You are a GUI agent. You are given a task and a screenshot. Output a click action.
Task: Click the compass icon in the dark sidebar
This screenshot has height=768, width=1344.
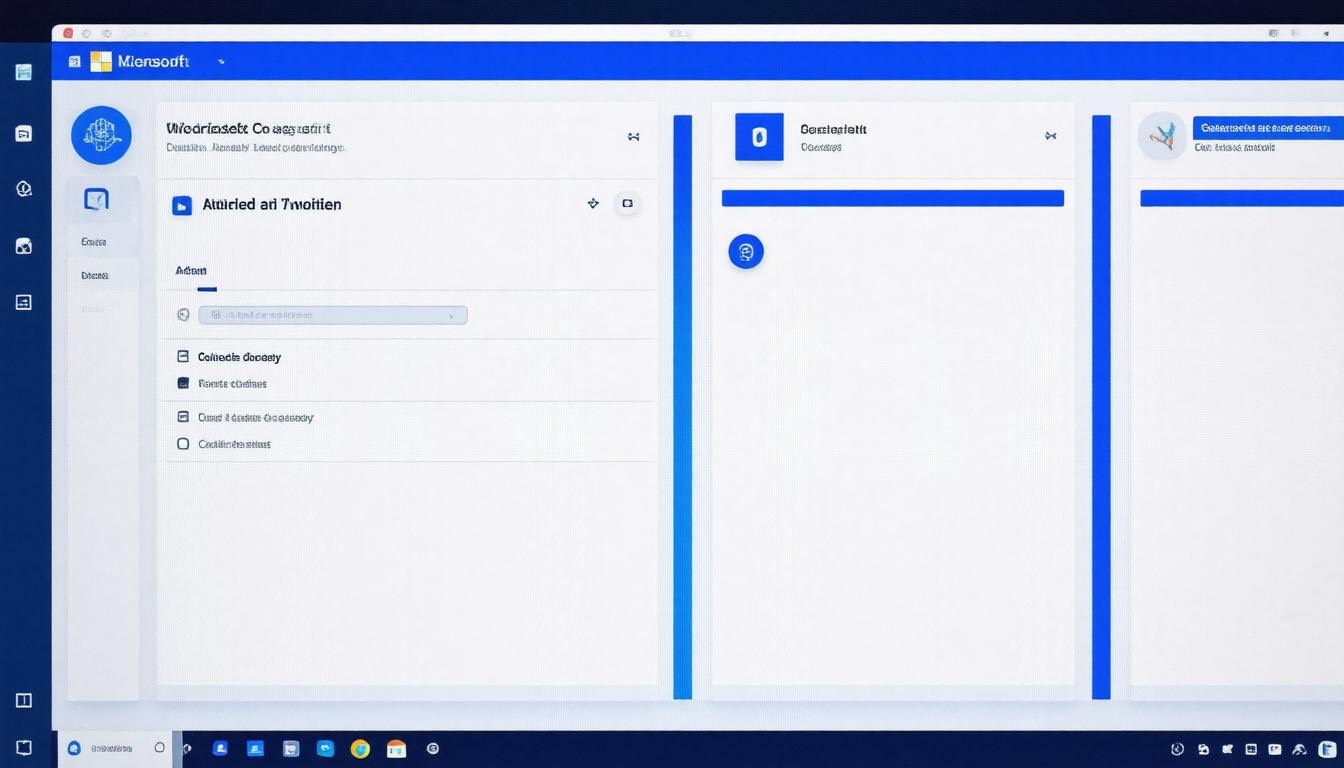tap(23, 187)
